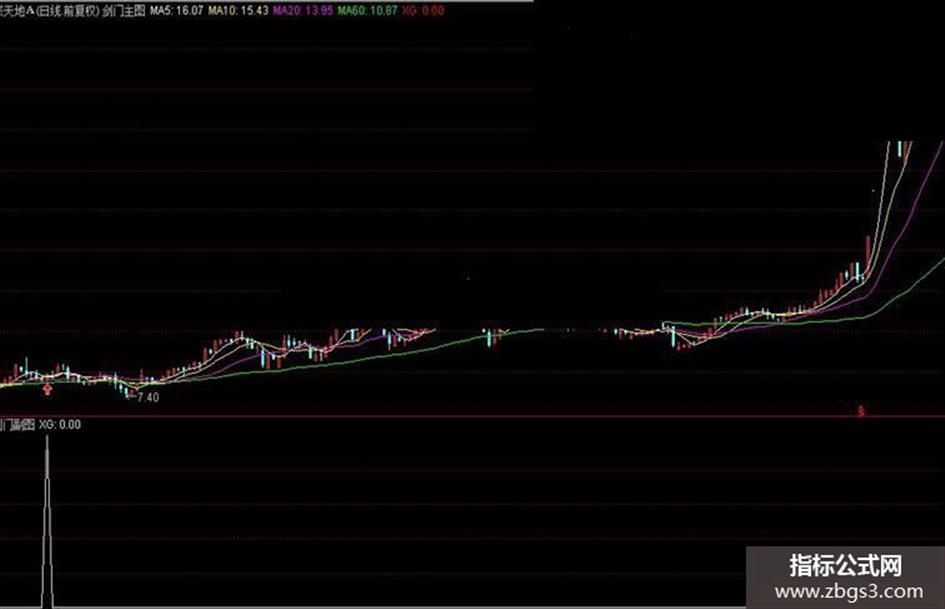Click the tall cyan candle at chart top right
The height and width of the screenshot is (609, 945).
[x=900, y=149]
